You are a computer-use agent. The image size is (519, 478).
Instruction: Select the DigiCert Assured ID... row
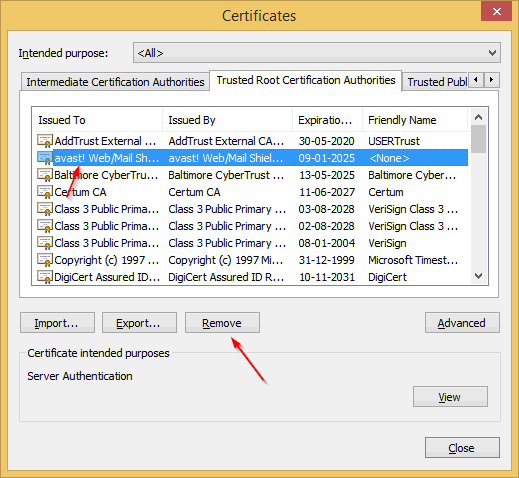point(252,277)
